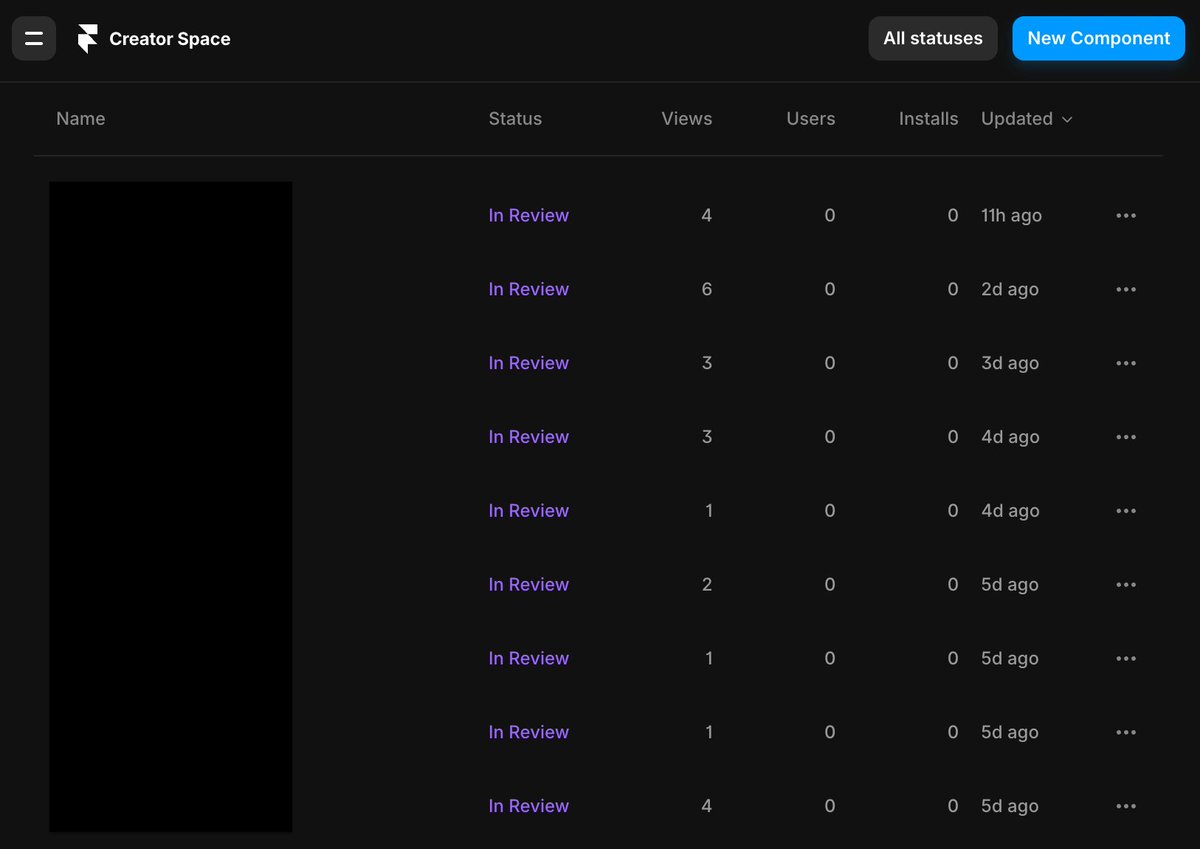Open the three-dot menu for the 2d ago row
1200x849 pixels.
pos(1126,290)
